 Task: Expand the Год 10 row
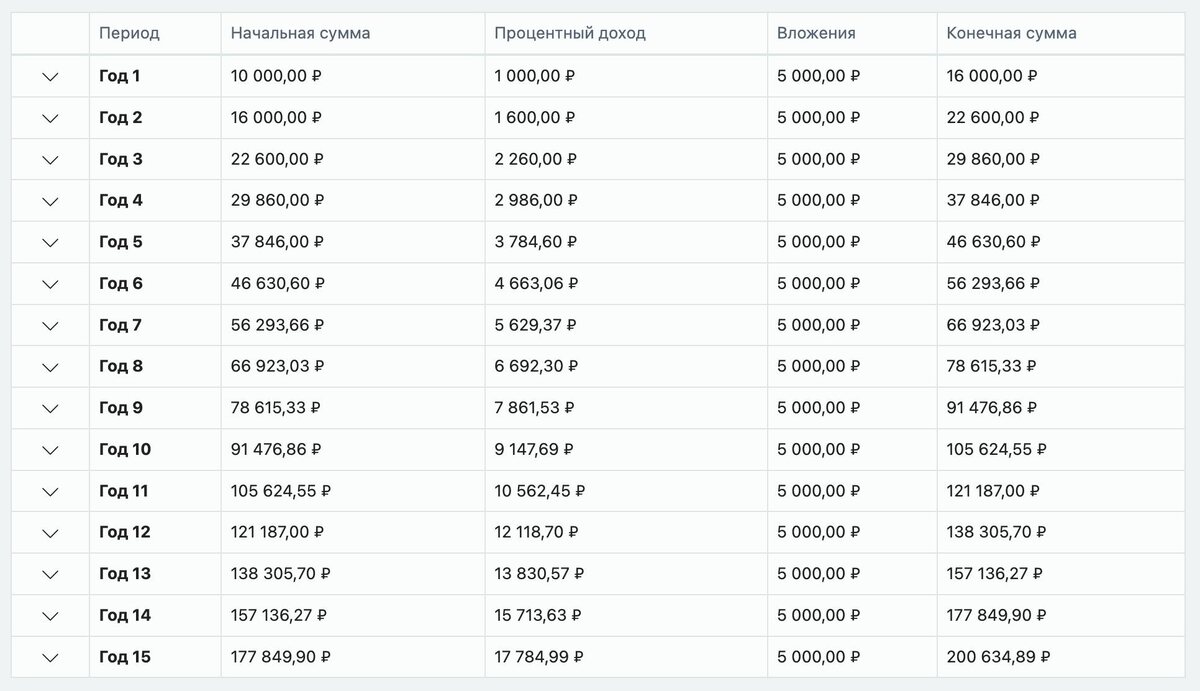click(50, 450)
